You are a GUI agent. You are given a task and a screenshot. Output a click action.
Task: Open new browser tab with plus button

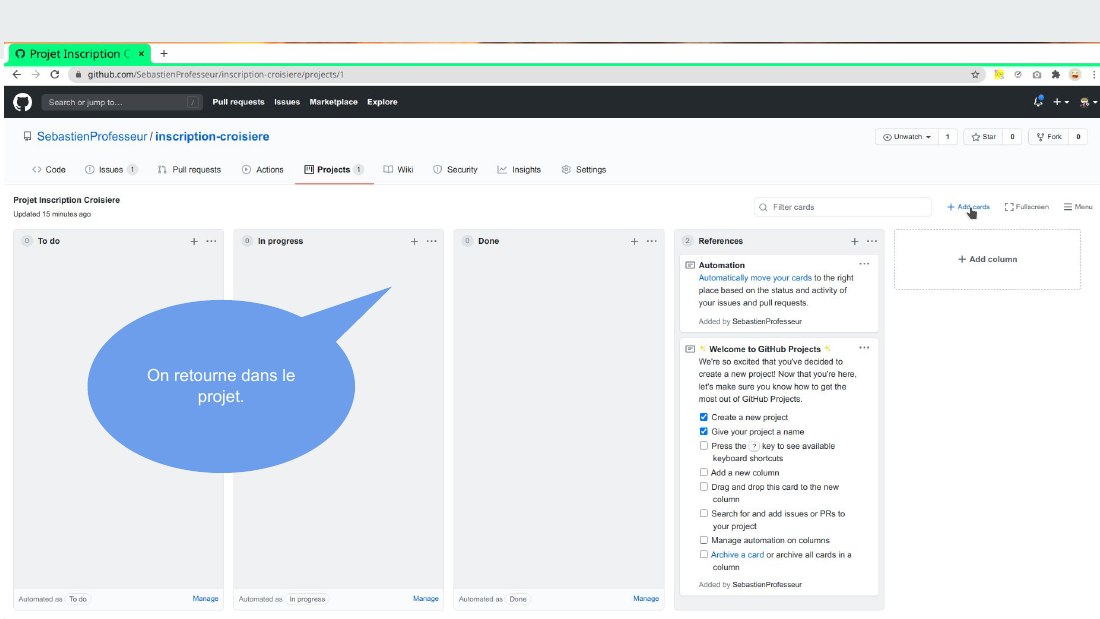coord(163,53)
